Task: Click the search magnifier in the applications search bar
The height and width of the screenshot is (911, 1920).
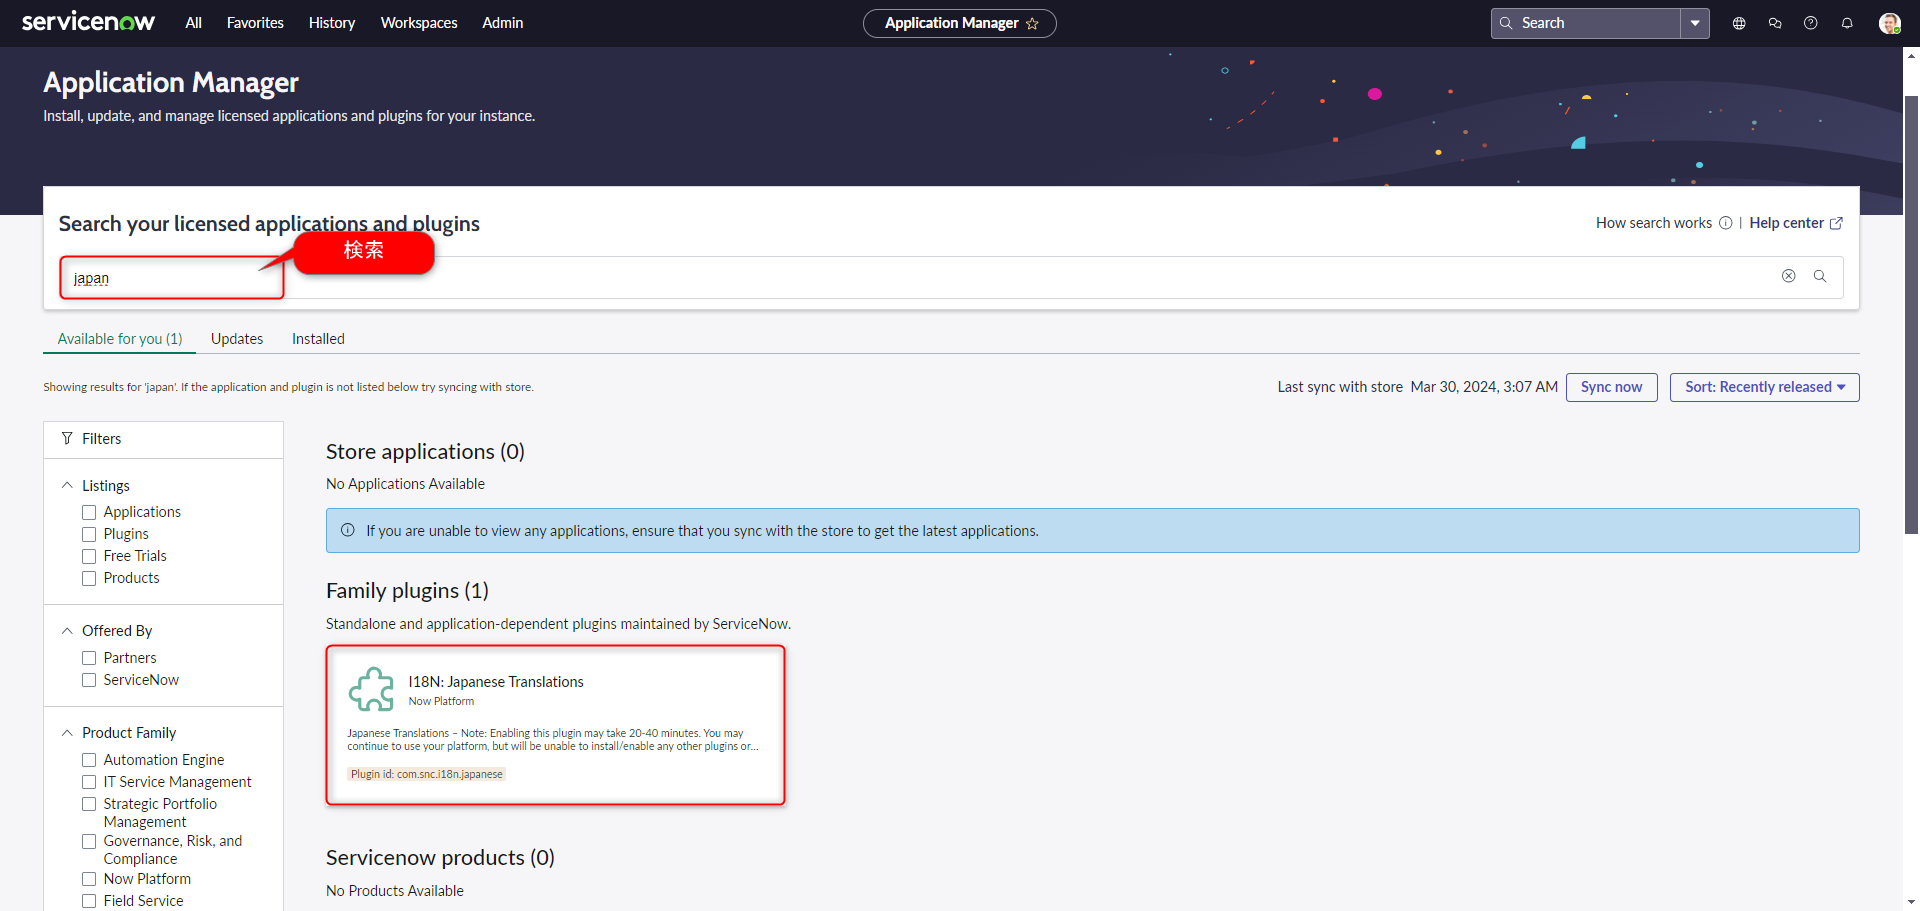Action: 1820,276
